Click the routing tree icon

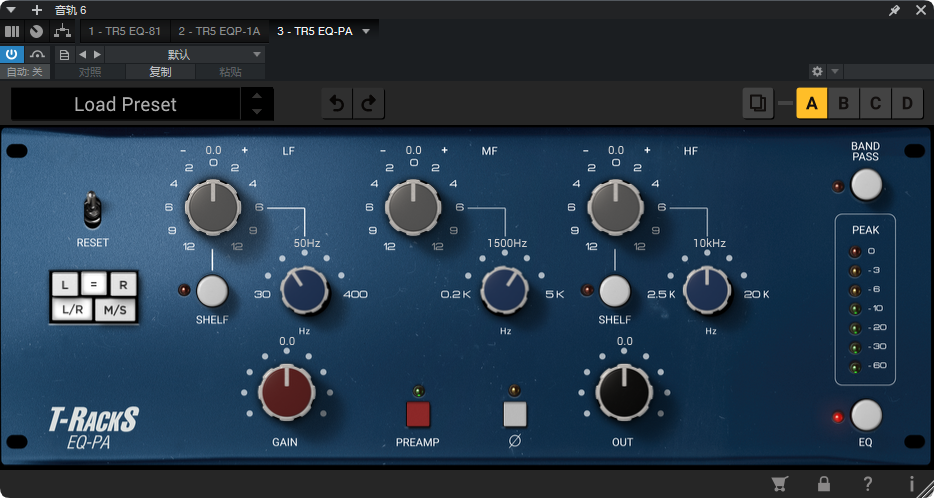coord(62,31)
